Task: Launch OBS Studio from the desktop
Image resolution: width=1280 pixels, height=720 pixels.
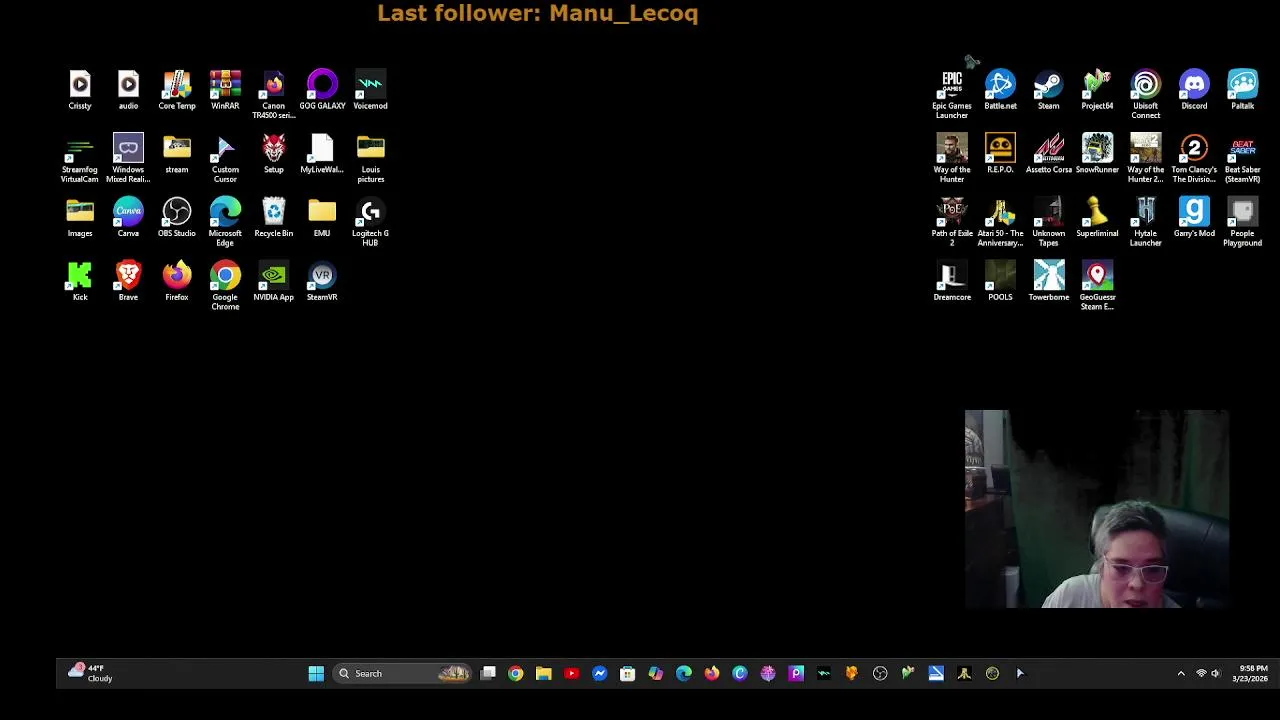Action: click(x=177, y=218)
